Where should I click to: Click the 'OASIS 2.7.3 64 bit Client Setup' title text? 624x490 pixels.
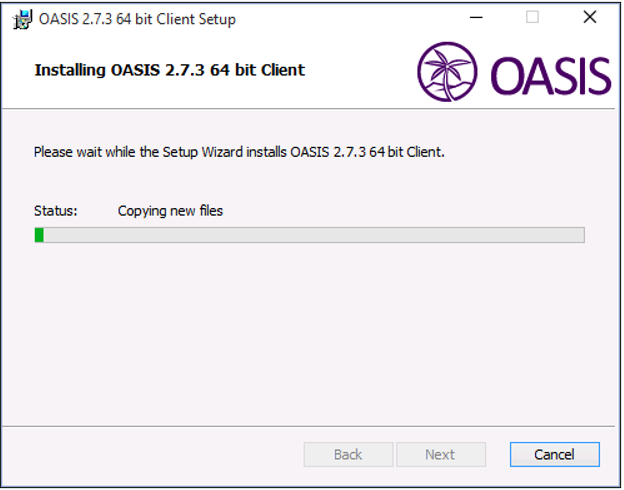tap(137, 20)
